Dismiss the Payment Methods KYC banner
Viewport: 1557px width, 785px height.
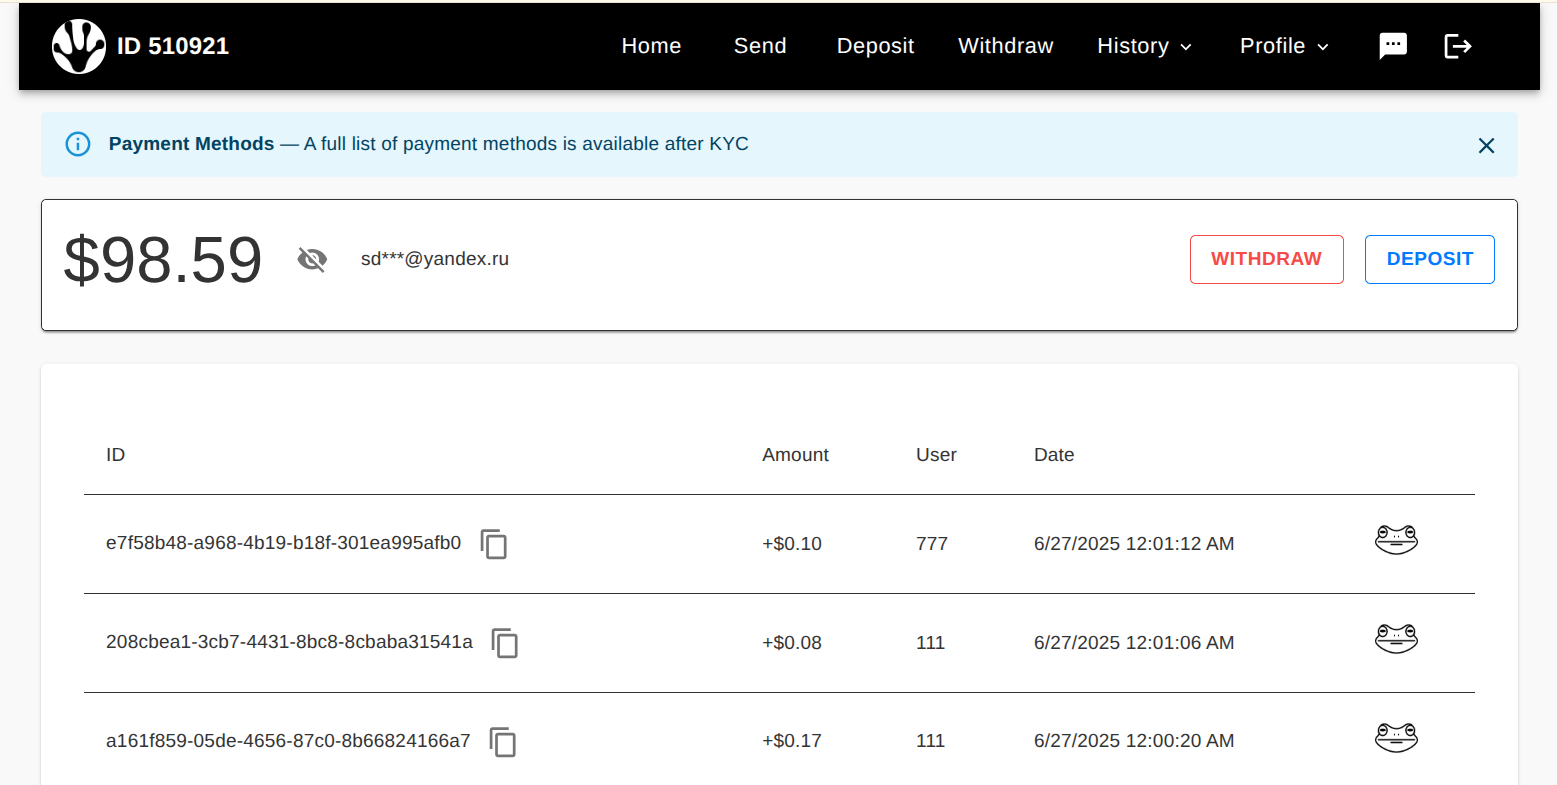tap(1486, 146)
